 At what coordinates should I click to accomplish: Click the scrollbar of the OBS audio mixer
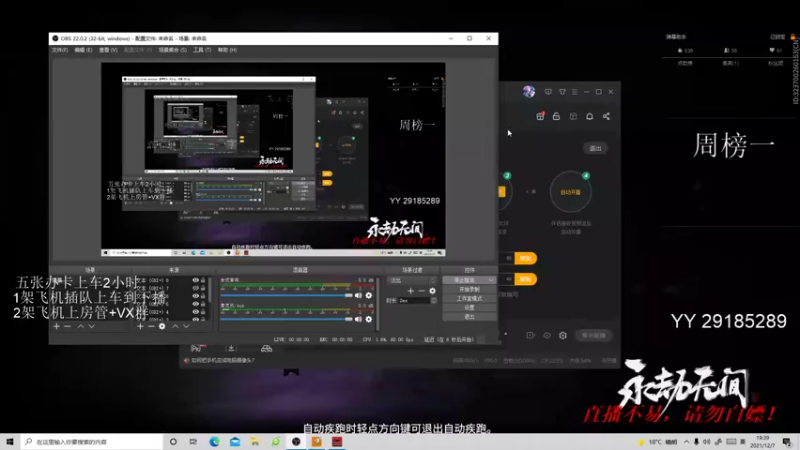click(x=378, y=304)
